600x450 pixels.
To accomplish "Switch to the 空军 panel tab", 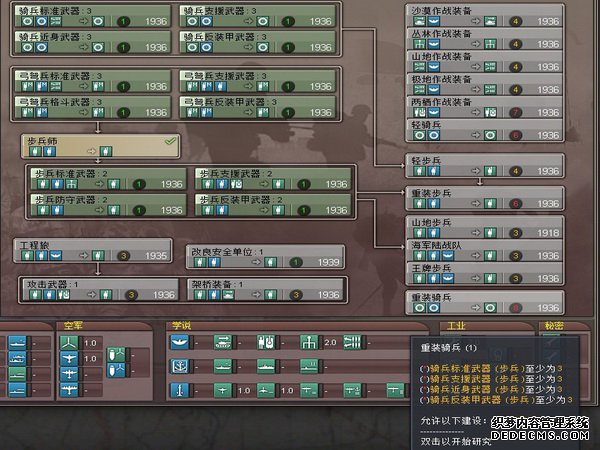I will (73, 326).
